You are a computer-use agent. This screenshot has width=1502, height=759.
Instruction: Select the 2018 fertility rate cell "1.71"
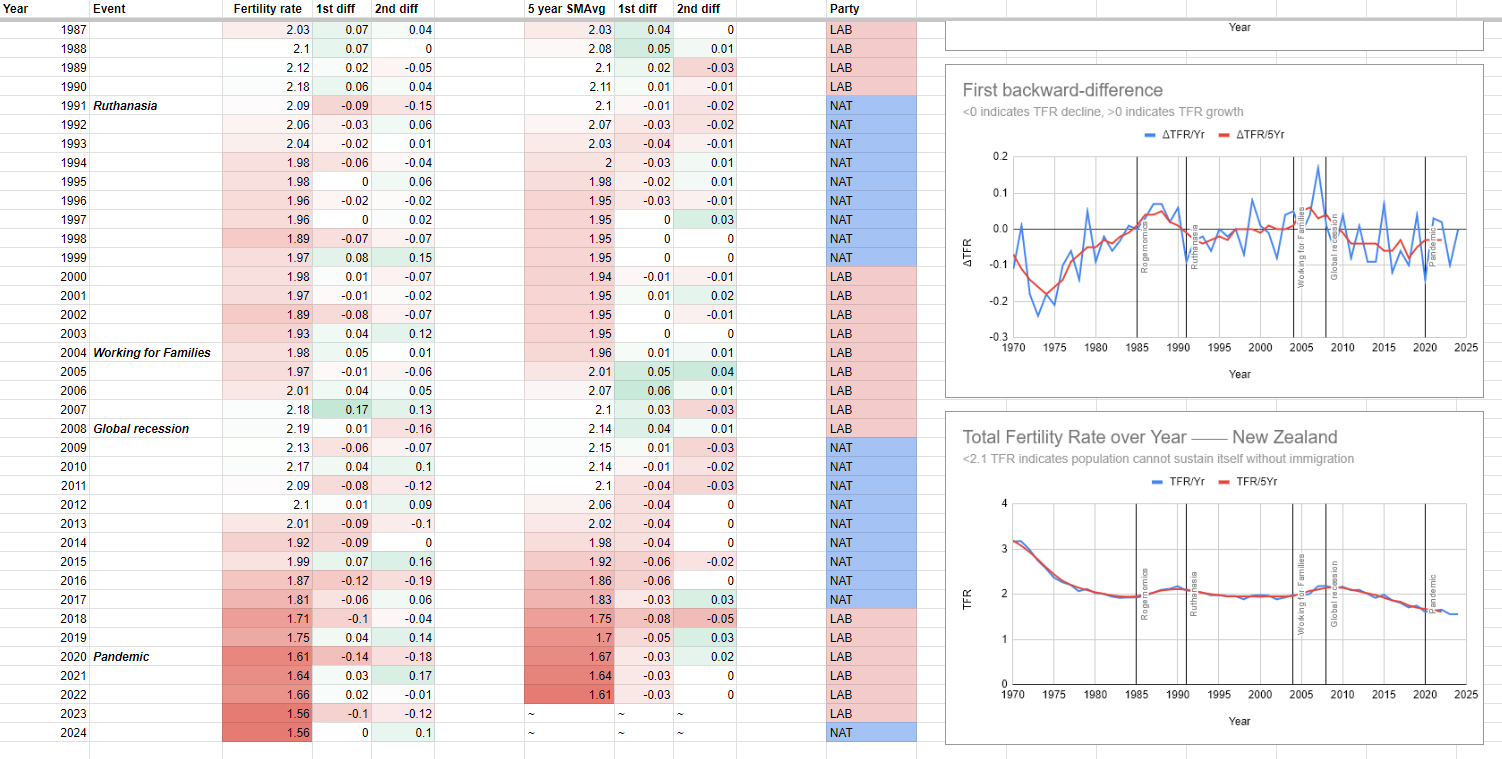[266, 618]
